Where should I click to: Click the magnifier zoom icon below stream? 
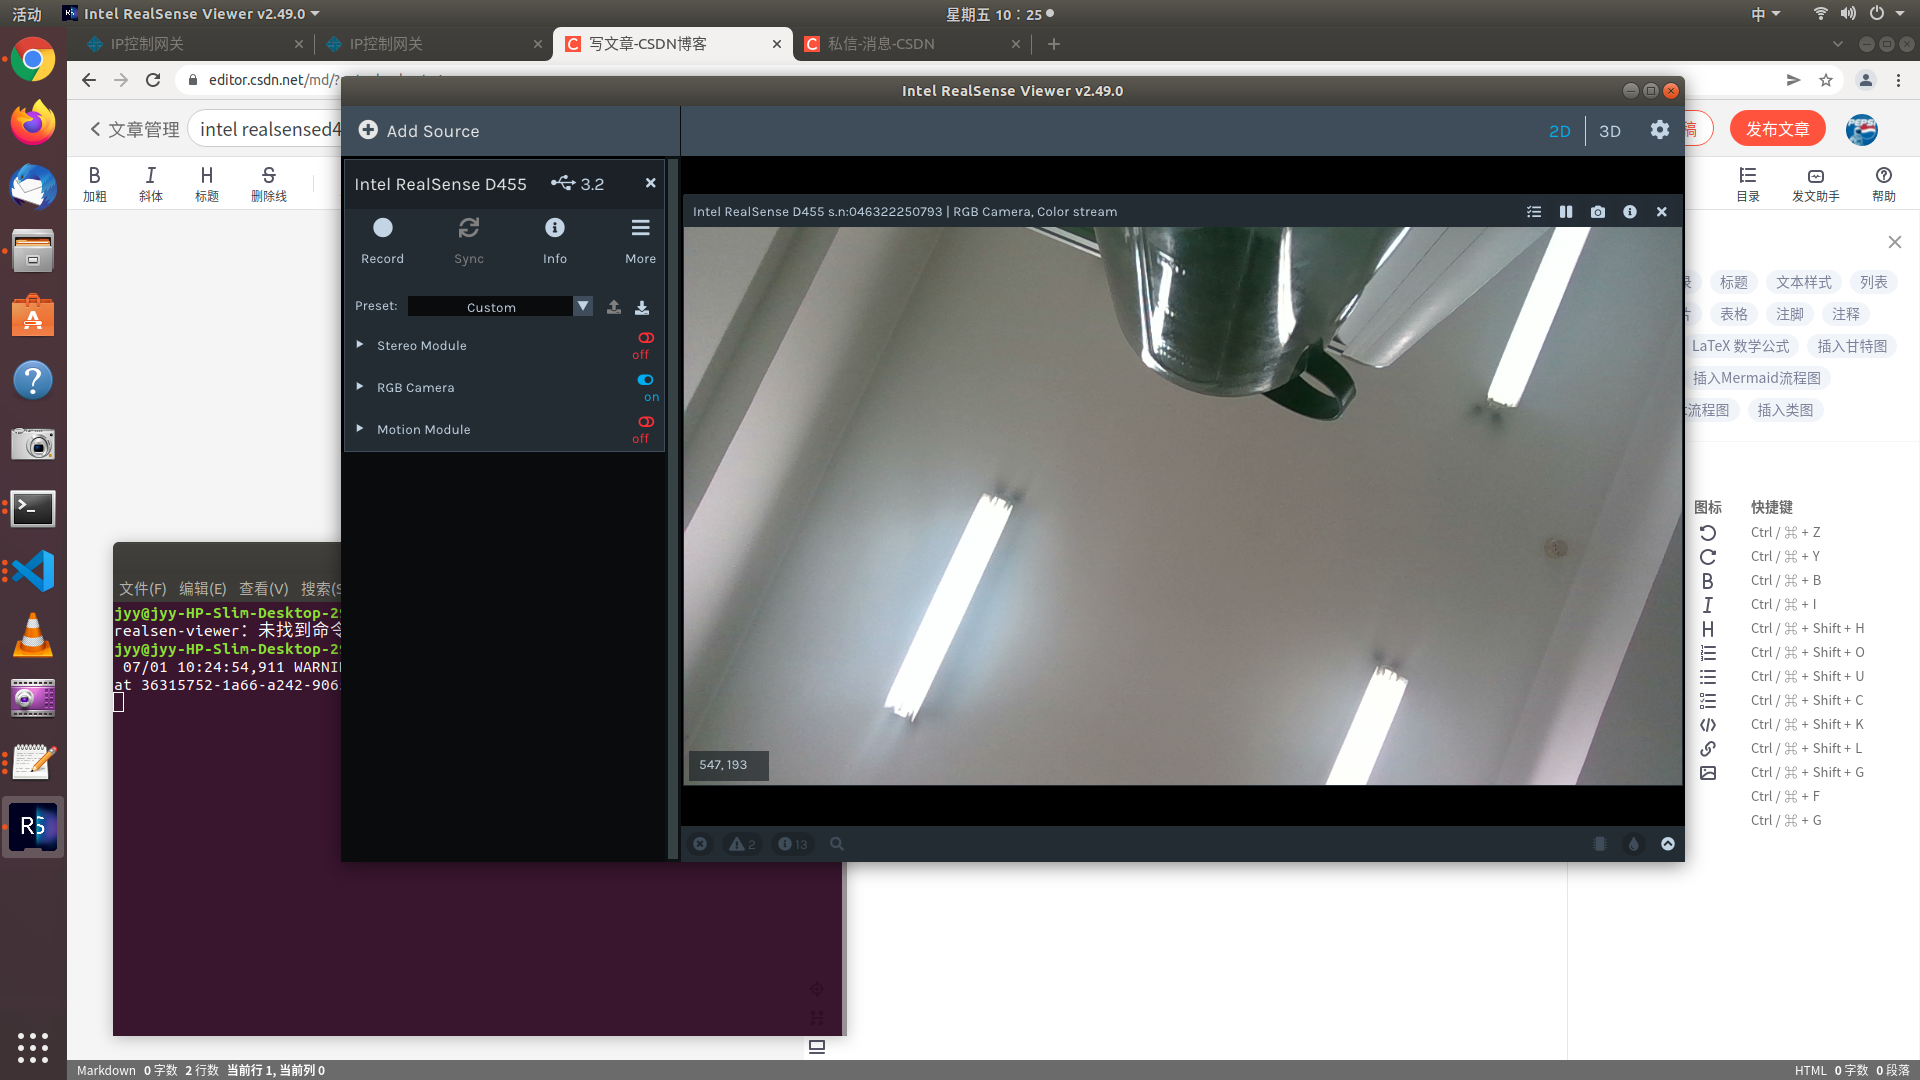tap(837, 843)
